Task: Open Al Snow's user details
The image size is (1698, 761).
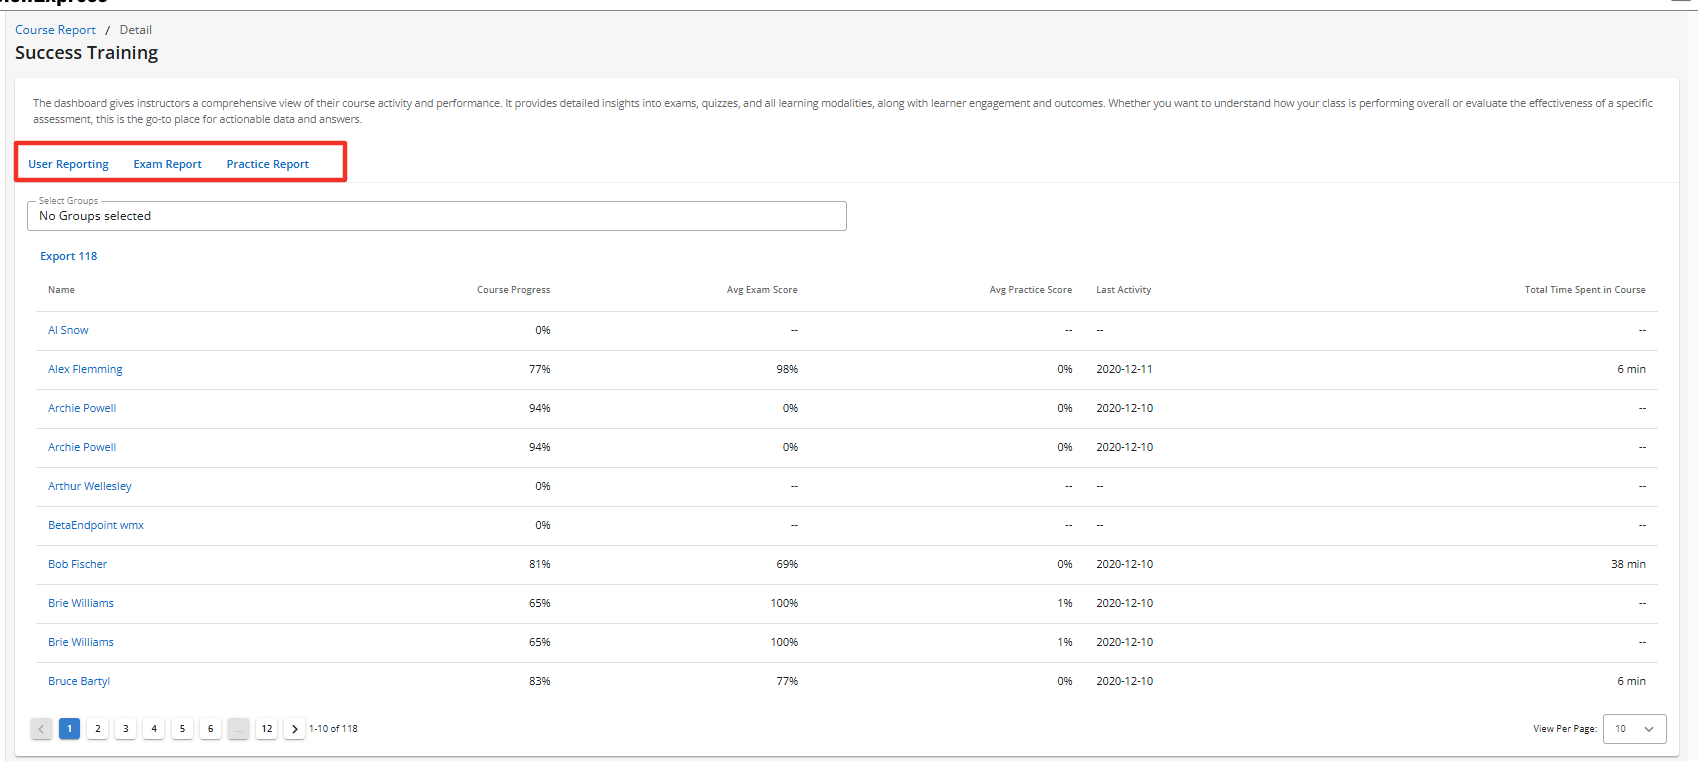Action: coord(68,330)
